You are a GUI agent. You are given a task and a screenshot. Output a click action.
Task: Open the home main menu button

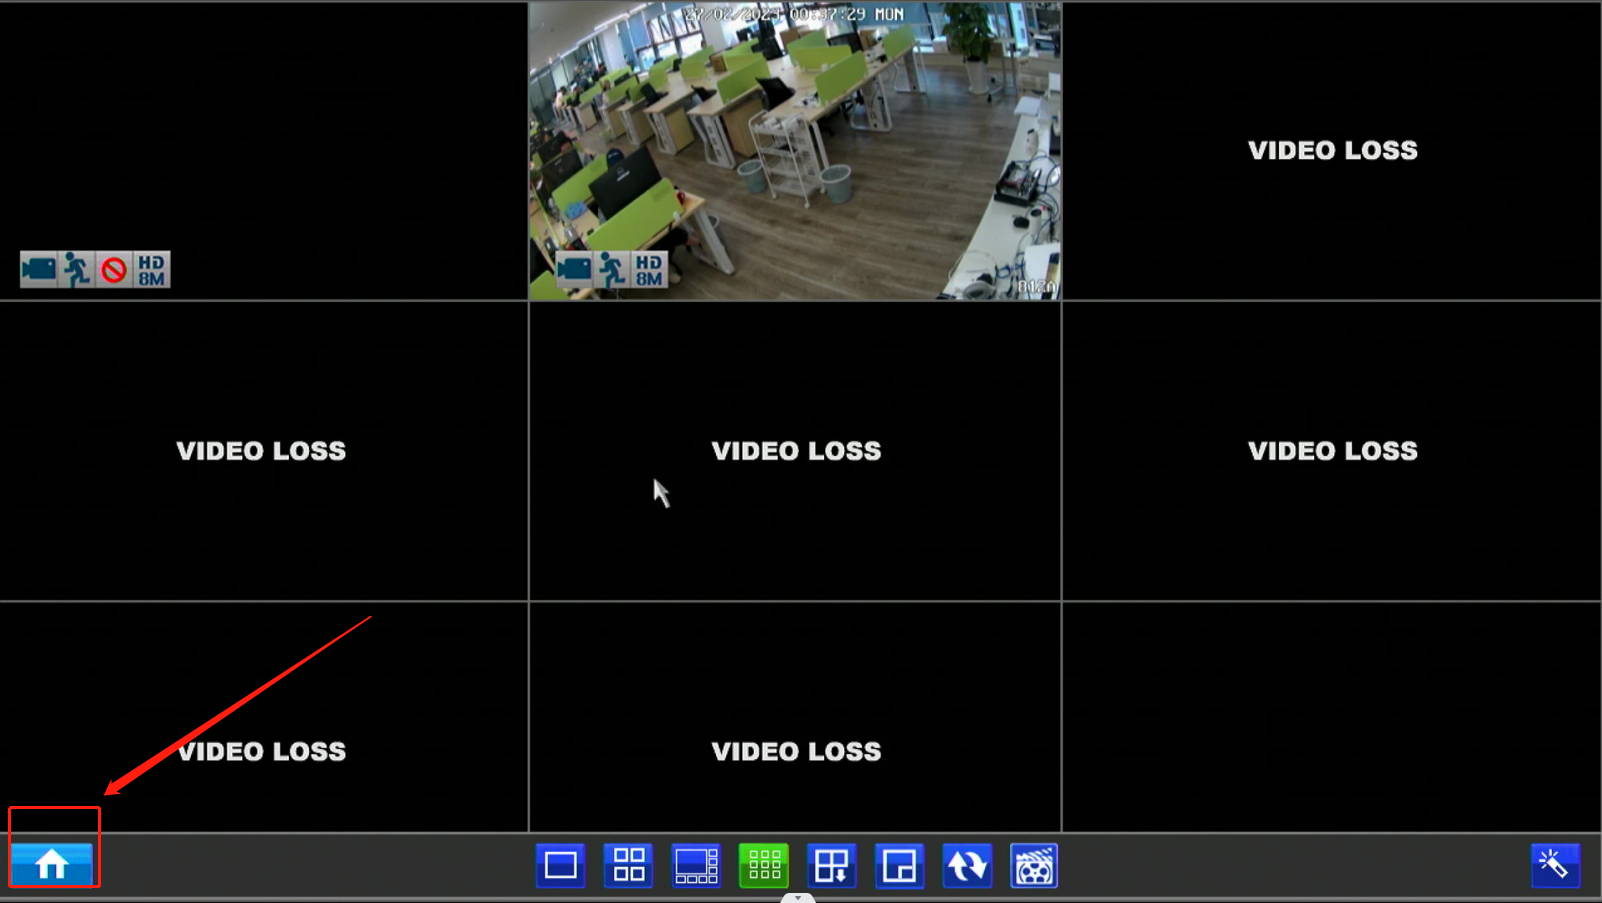point(52,864)
